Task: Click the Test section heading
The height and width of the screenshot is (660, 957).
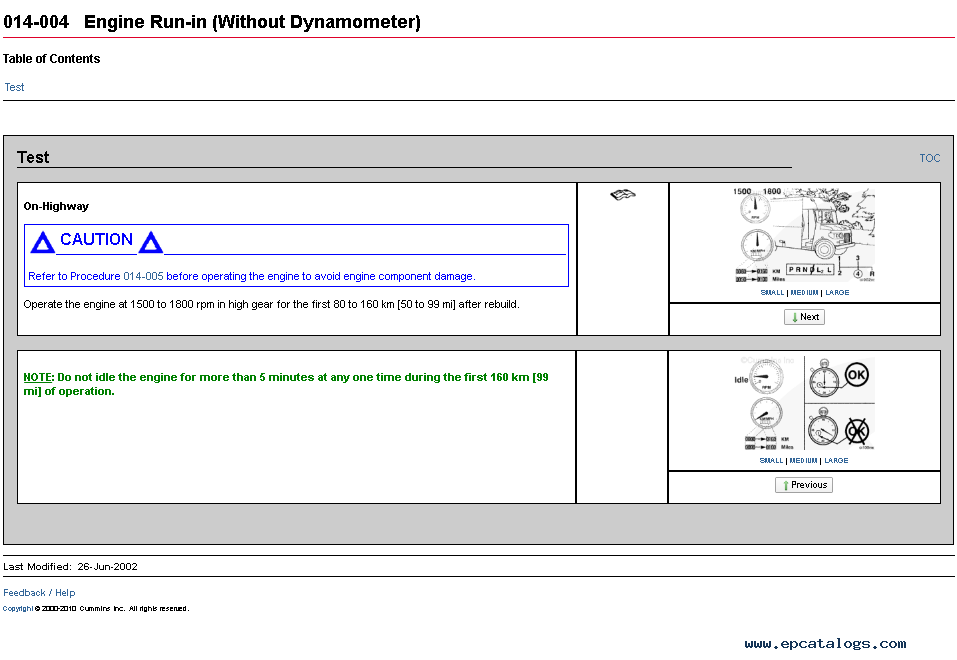Action: pos(33,158)
